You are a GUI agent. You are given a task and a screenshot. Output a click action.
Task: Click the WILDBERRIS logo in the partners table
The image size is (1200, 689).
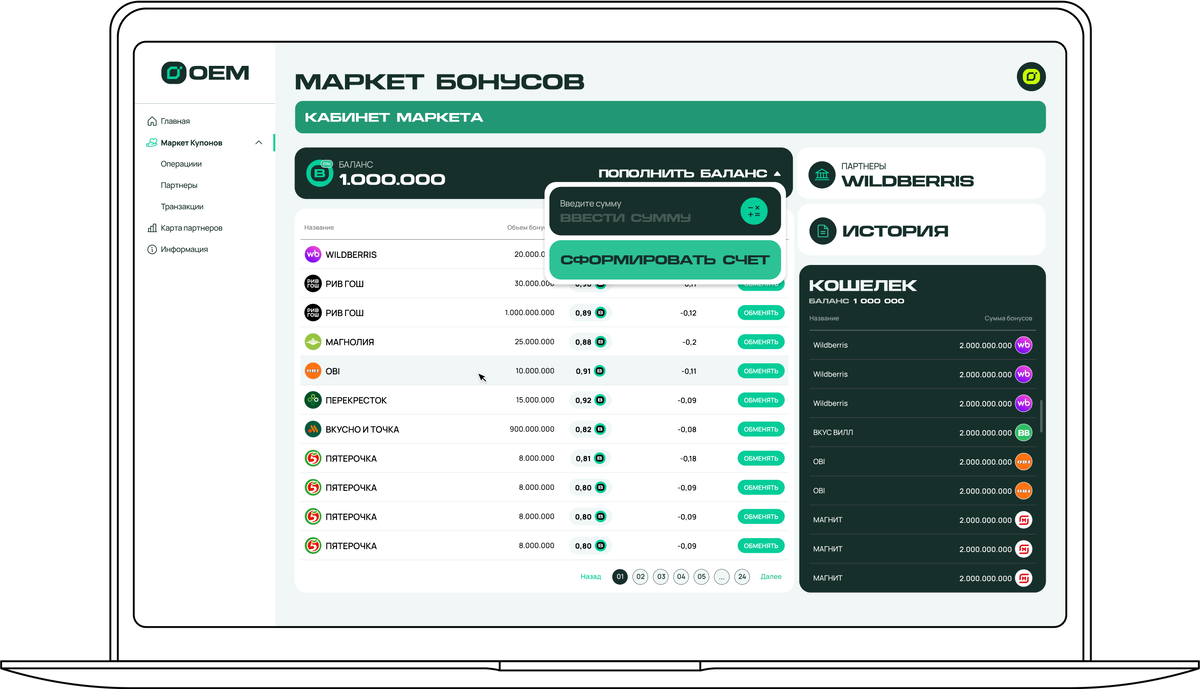point(312,254)
